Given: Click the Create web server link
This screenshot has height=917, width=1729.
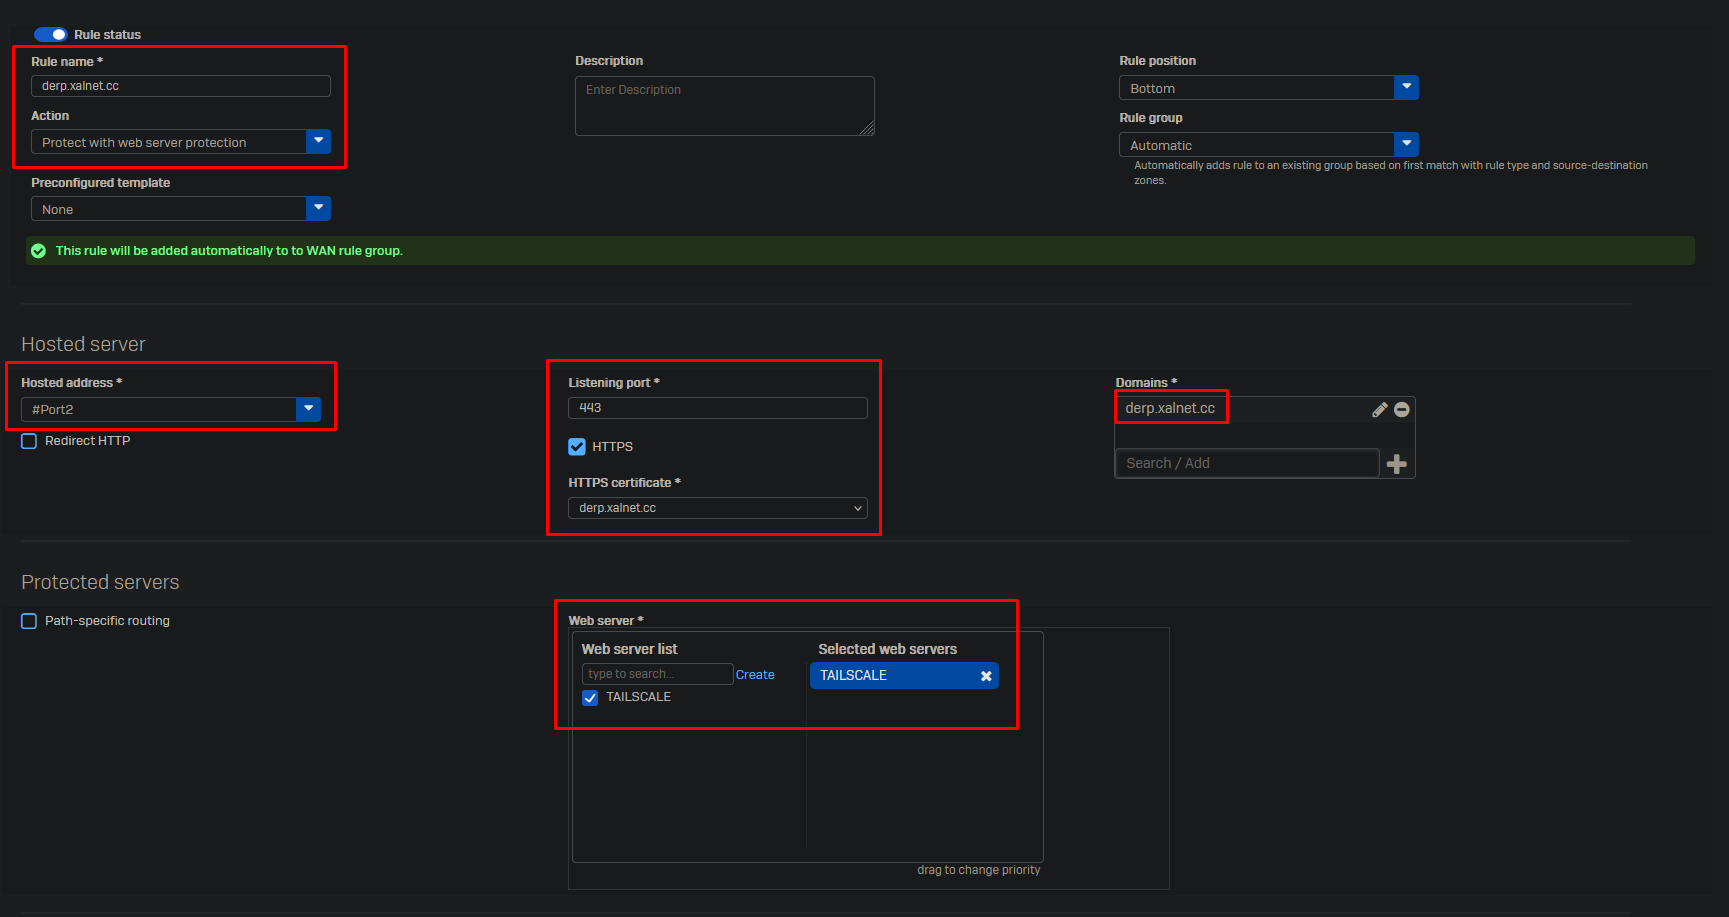Looking at the screenshot, I should coord(755,675).
